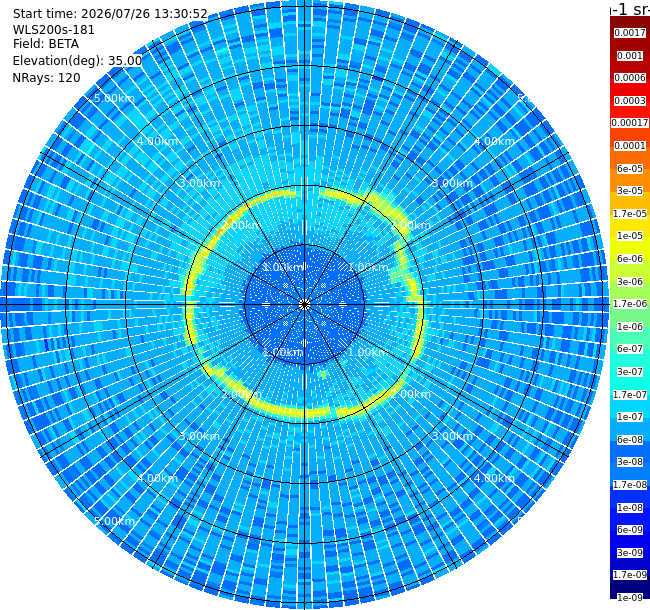This screenshot has width=650, height=610.
Task: Click the upper-left 5.00km range label
Action: (114, 98)
